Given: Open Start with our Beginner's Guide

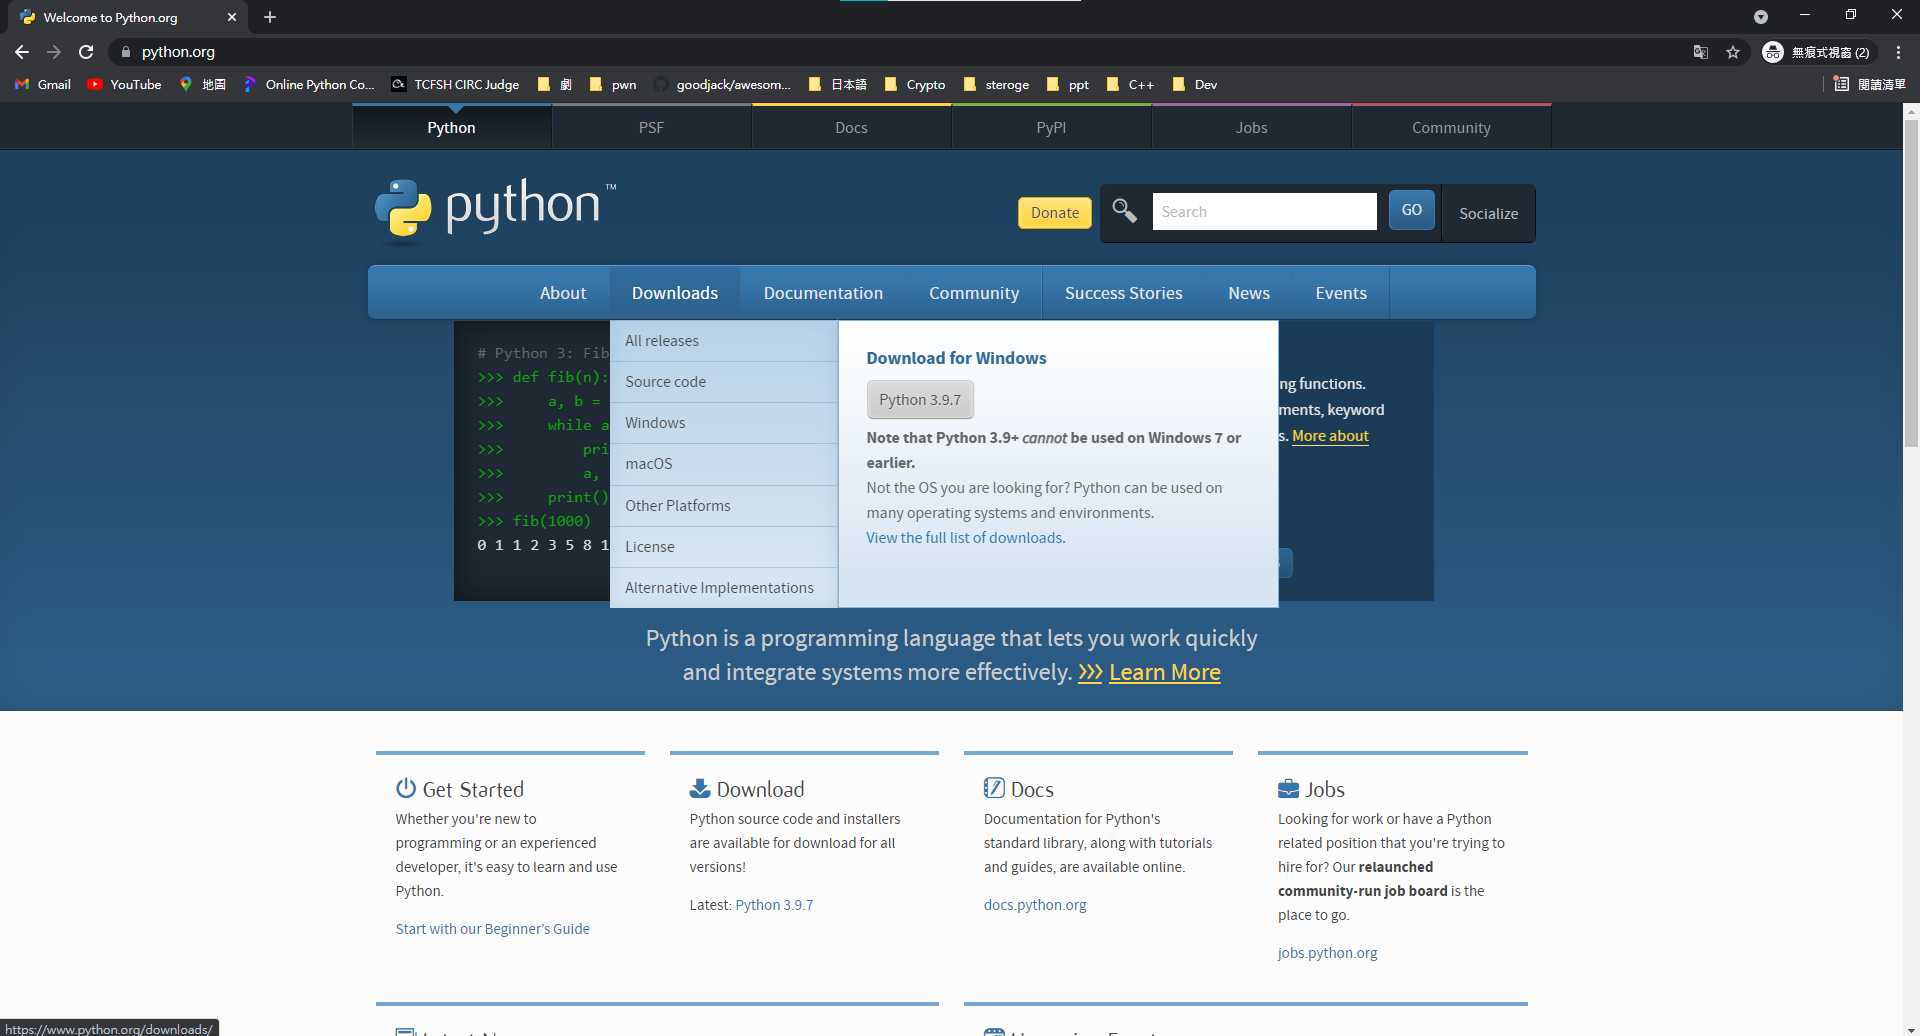Looking at the screenshot, I should pyautogui.click(x=492, y=929).
